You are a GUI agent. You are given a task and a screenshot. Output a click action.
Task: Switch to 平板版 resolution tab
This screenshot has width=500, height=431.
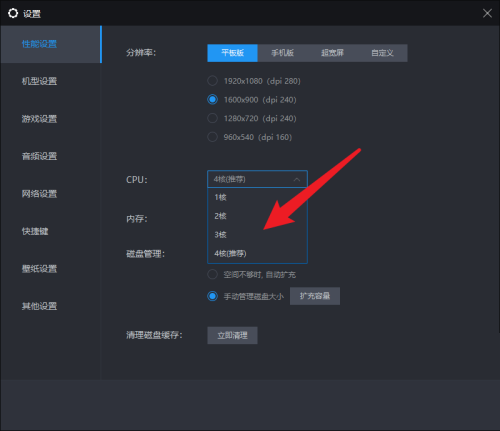pos(232,53)
